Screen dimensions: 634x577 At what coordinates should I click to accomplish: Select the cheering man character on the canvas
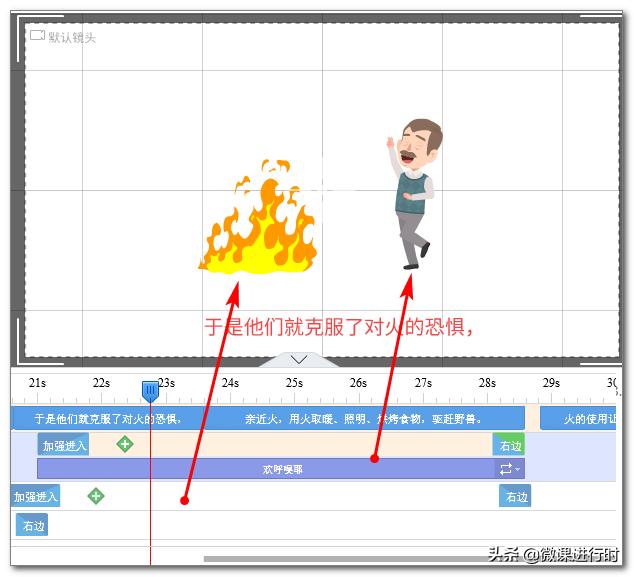pos(414,194)
